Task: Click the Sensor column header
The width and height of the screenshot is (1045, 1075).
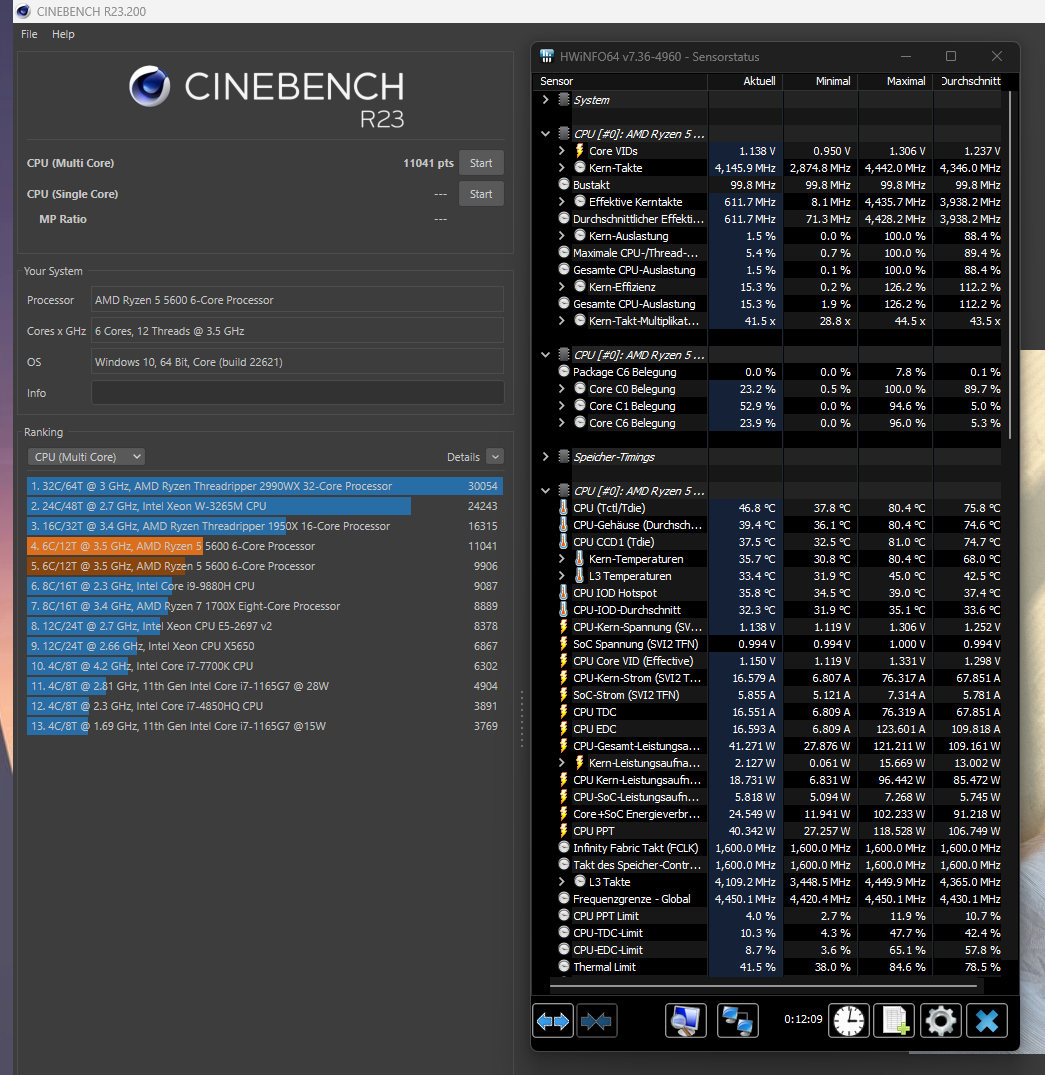Action: click(621, 81)
